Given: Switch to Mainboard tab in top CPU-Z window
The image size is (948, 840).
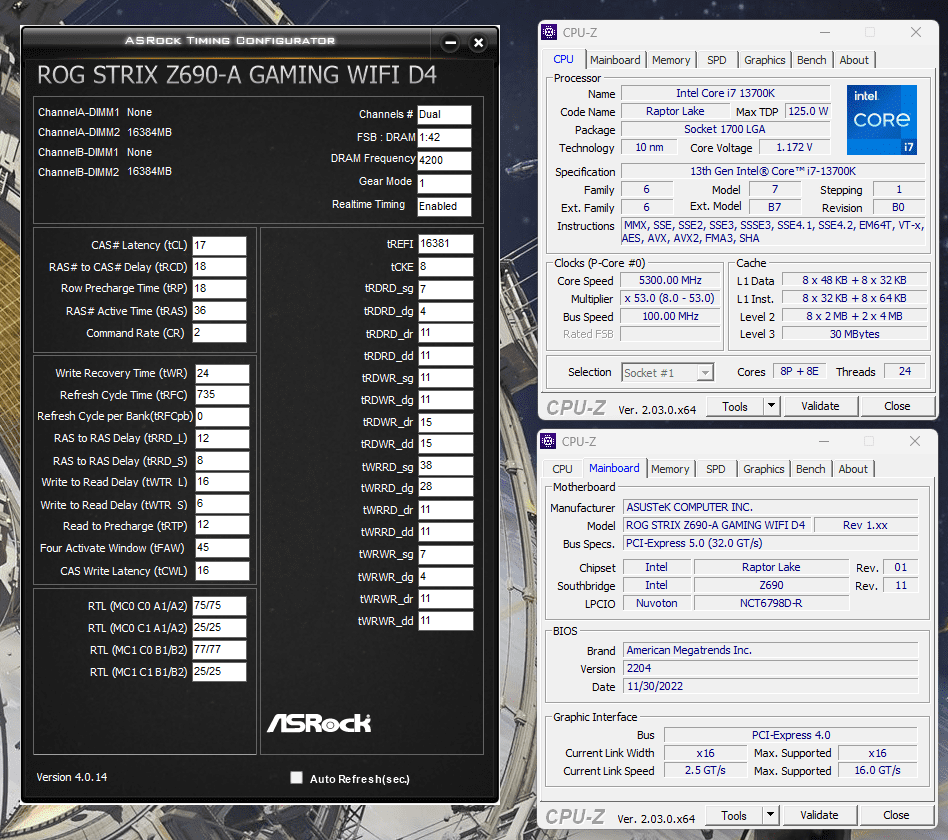Looking at the screenshot, I should 615,60.
